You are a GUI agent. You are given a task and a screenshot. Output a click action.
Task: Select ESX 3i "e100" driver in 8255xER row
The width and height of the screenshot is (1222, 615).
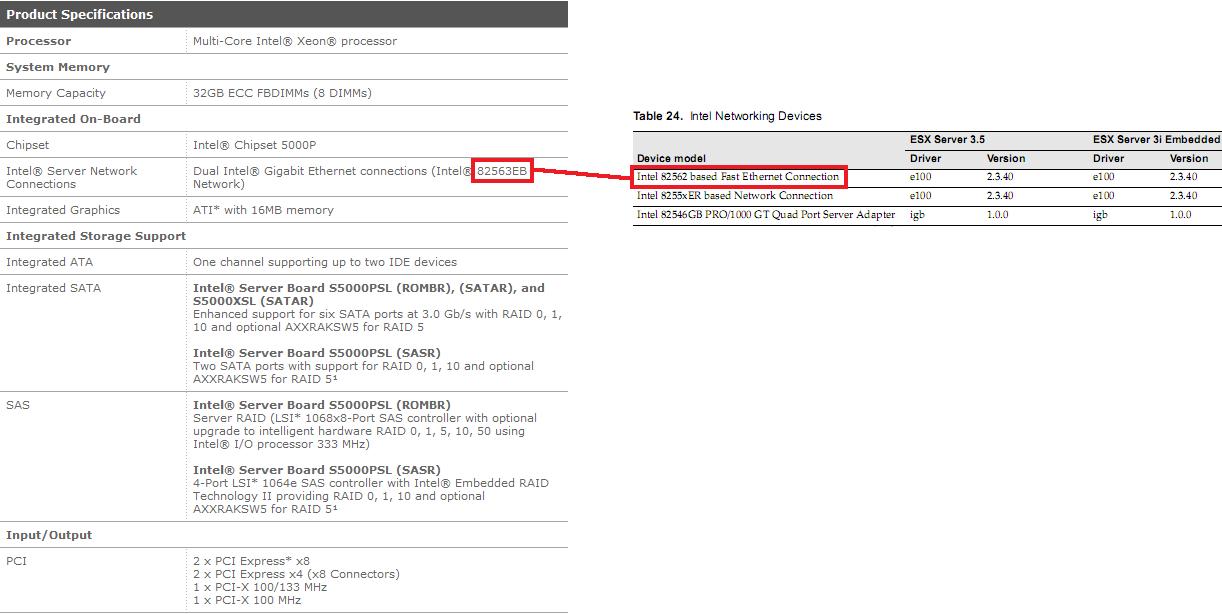(x=1104, y=196)
